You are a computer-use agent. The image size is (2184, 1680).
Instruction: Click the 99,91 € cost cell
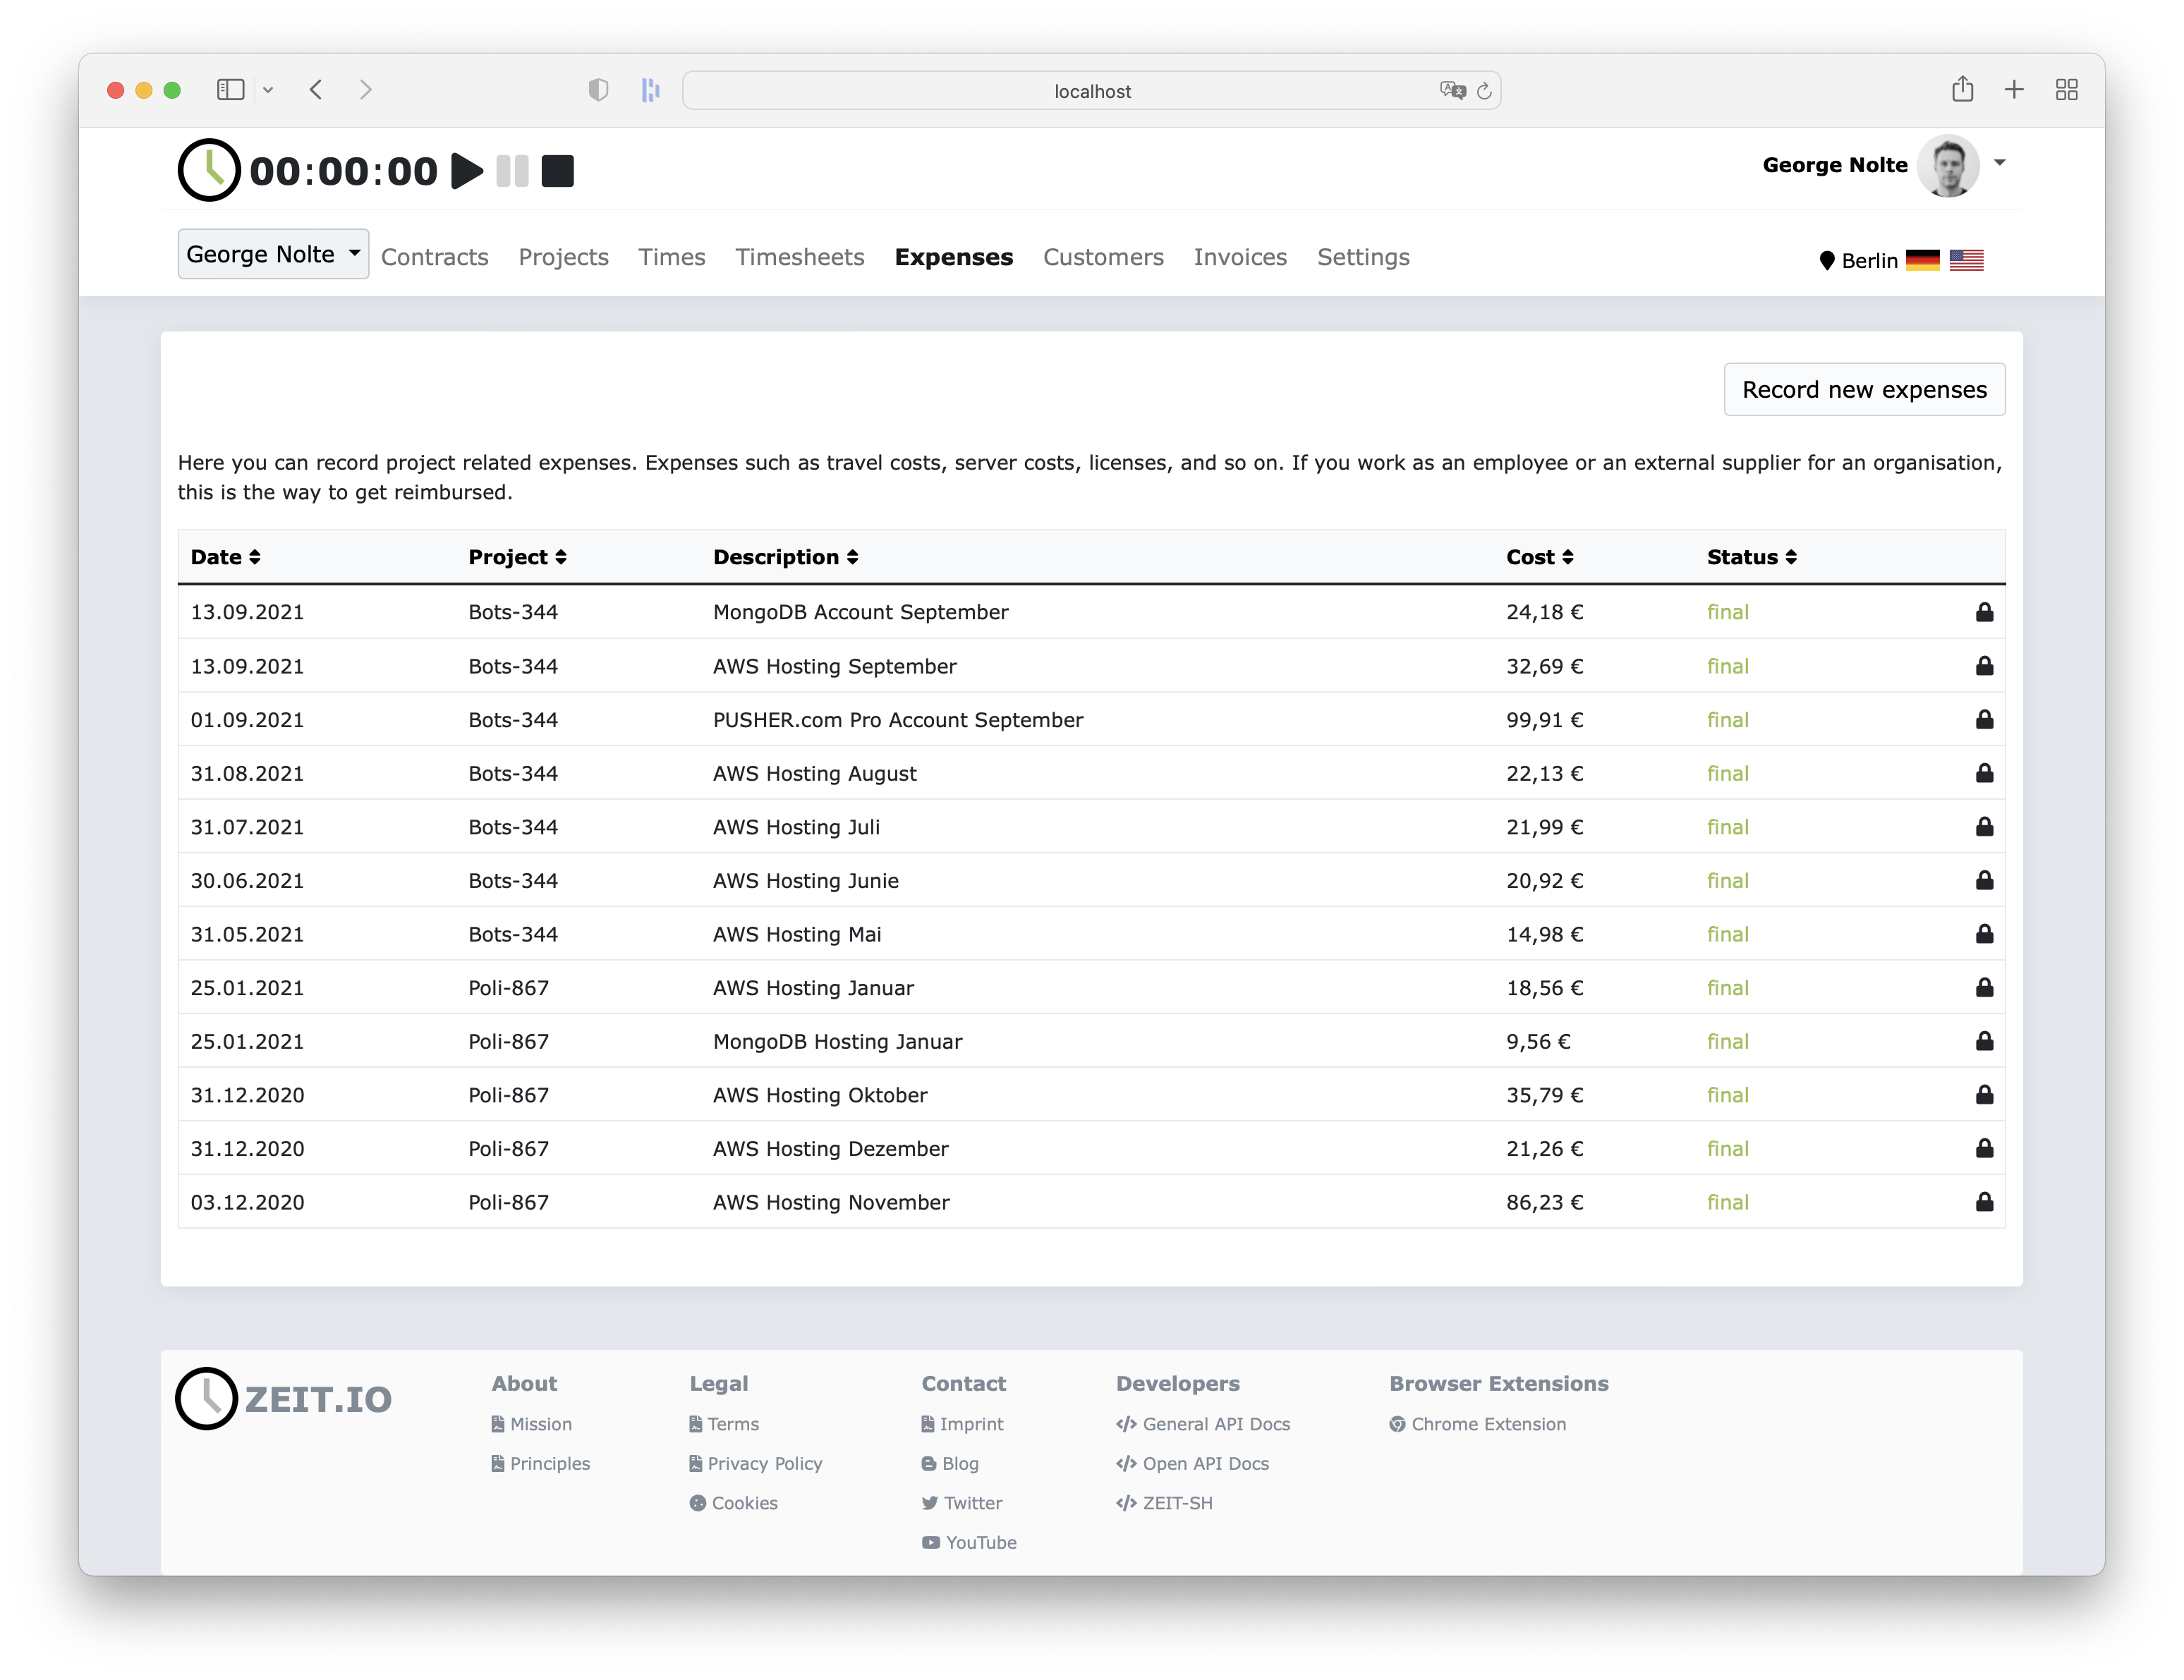coord(1545,720)
